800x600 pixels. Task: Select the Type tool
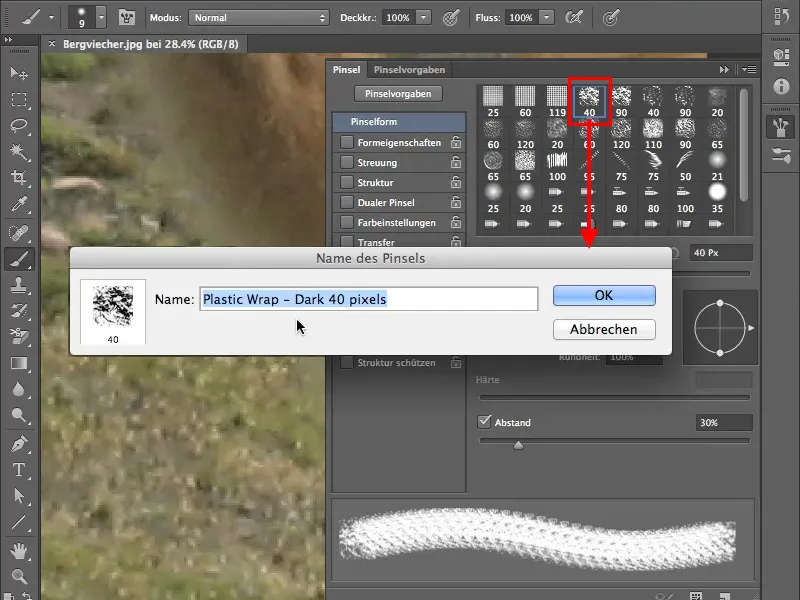click(x=19, y=469)
